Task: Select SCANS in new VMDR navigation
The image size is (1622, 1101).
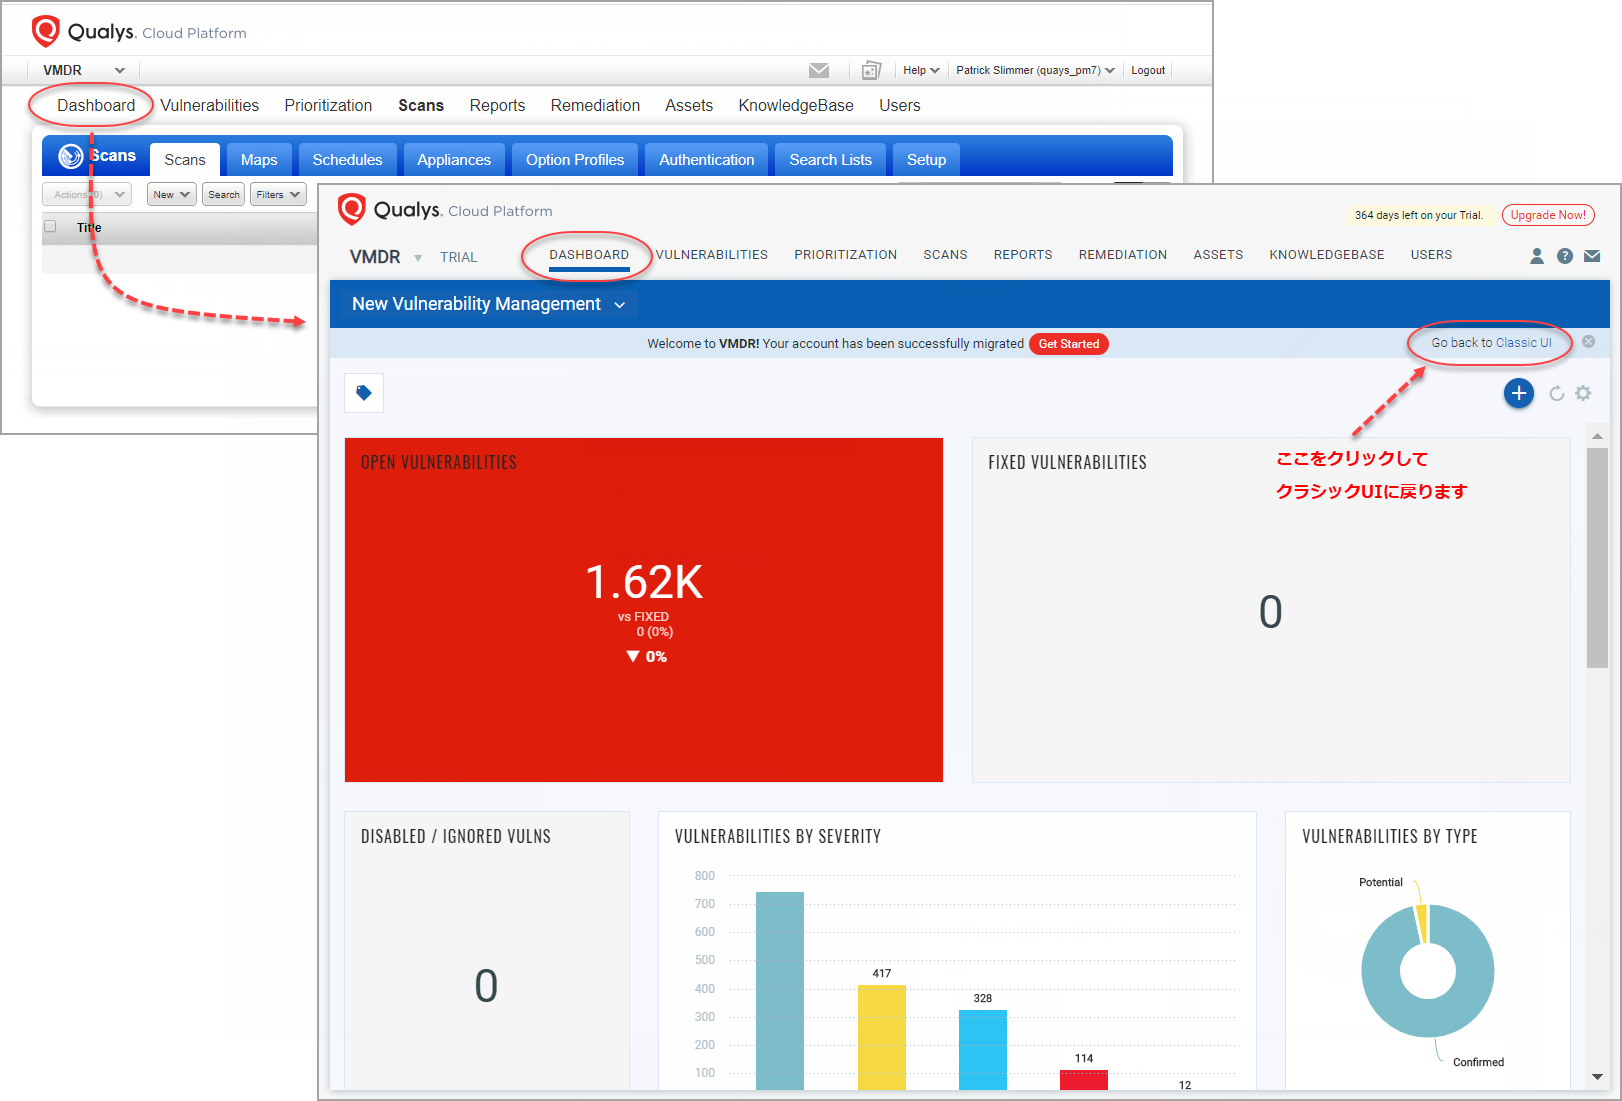Action: 945,255
